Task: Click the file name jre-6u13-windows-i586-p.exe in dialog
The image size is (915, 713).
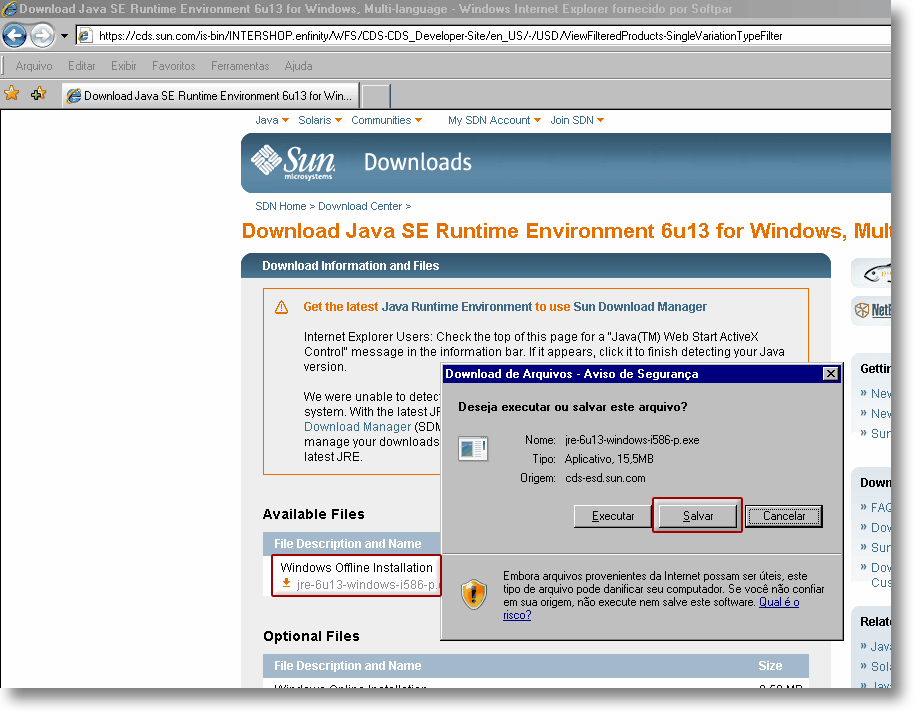Action: click(x=632, y=440)
